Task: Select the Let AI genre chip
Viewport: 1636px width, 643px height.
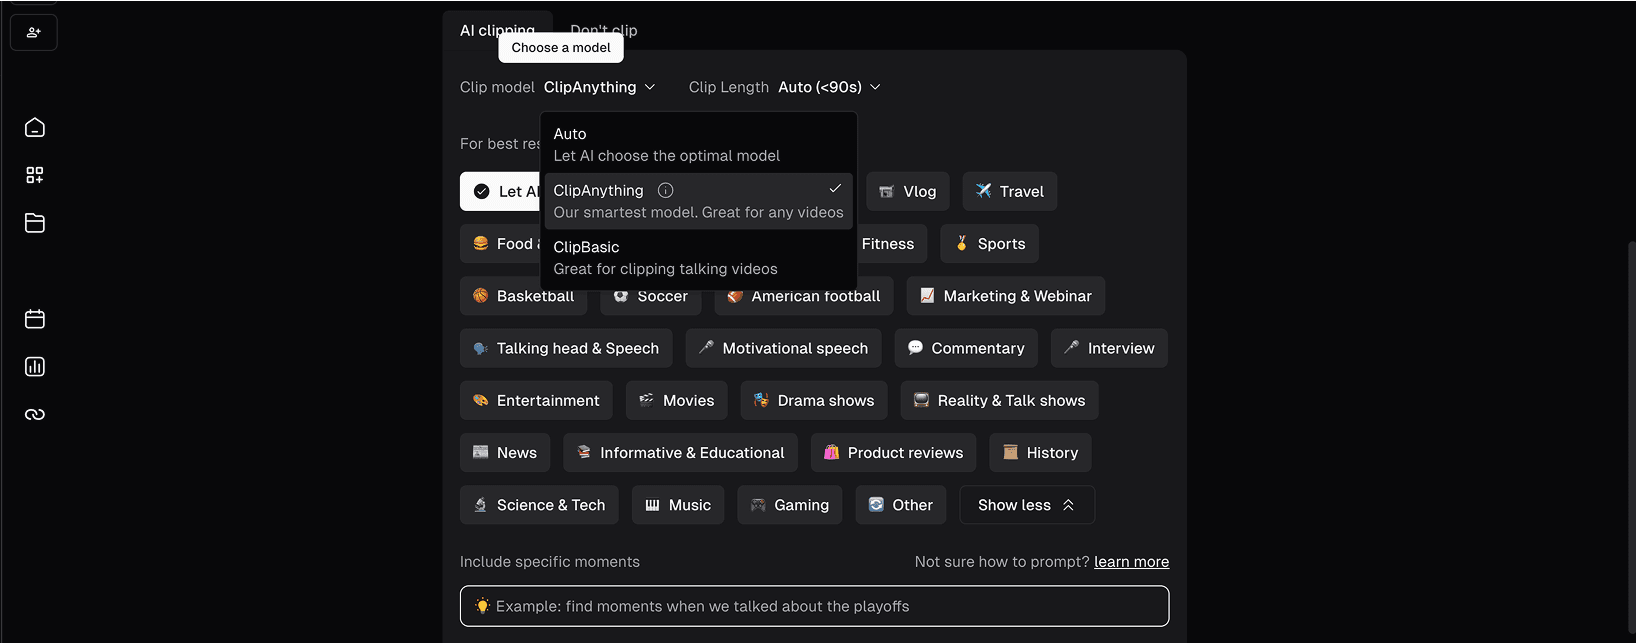Action: (500, 191)
